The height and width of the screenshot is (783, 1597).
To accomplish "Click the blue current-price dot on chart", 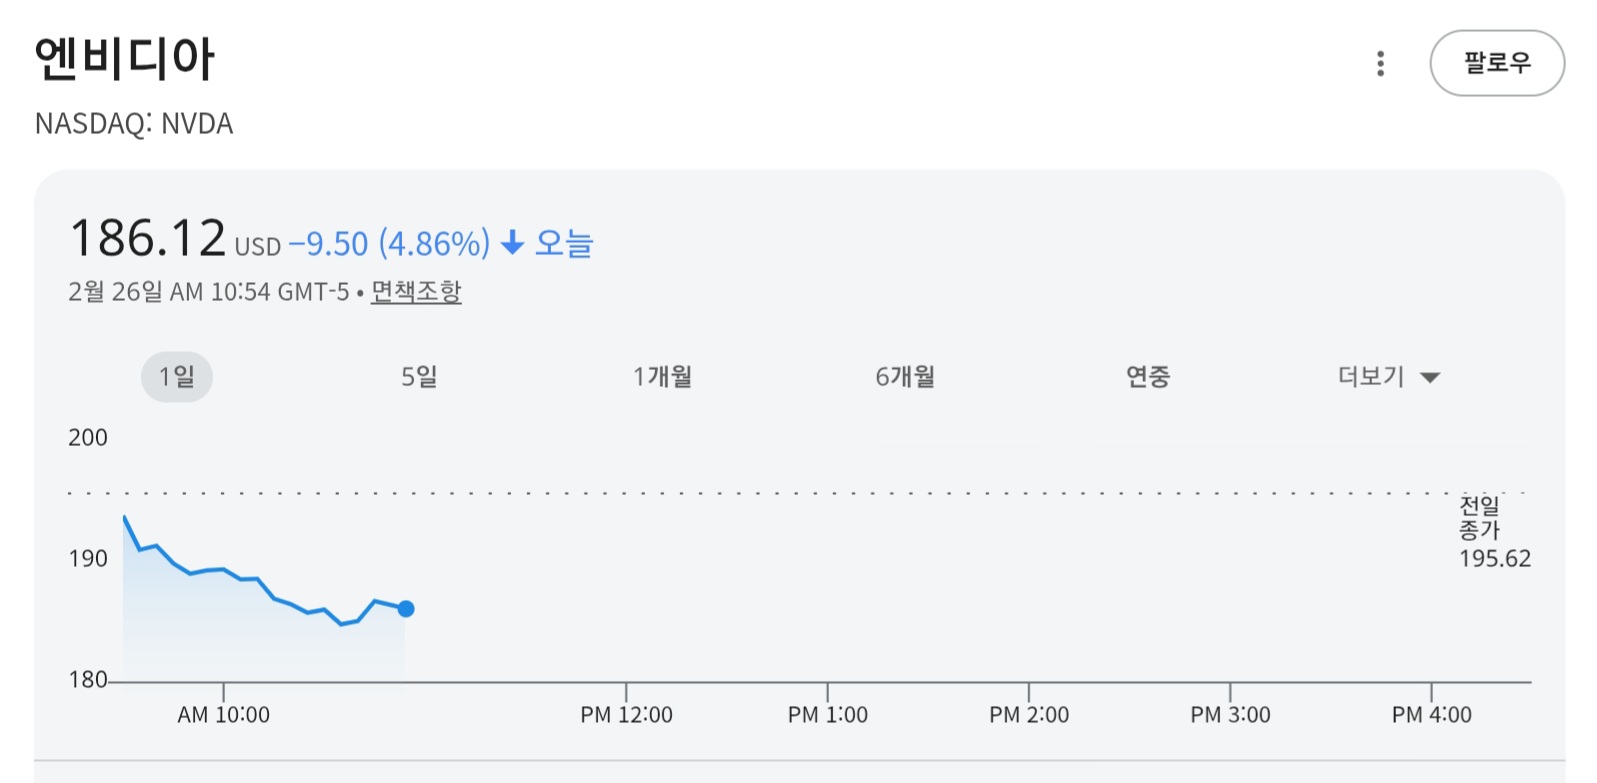I will (x=406, y=609).
